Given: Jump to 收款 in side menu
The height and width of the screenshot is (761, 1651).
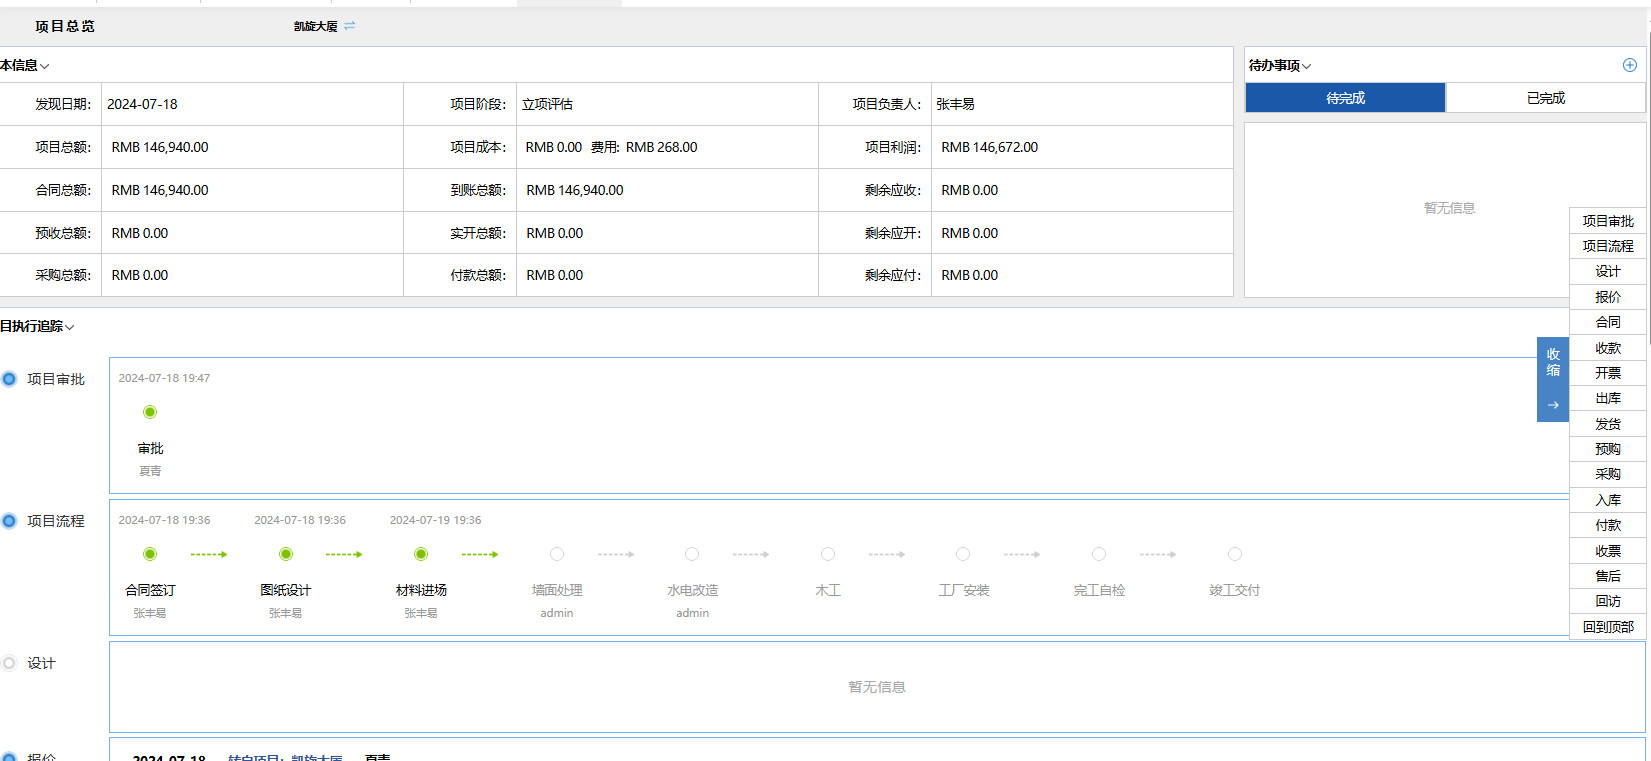Looking at the screenshot, I should tap(1608, 348).
